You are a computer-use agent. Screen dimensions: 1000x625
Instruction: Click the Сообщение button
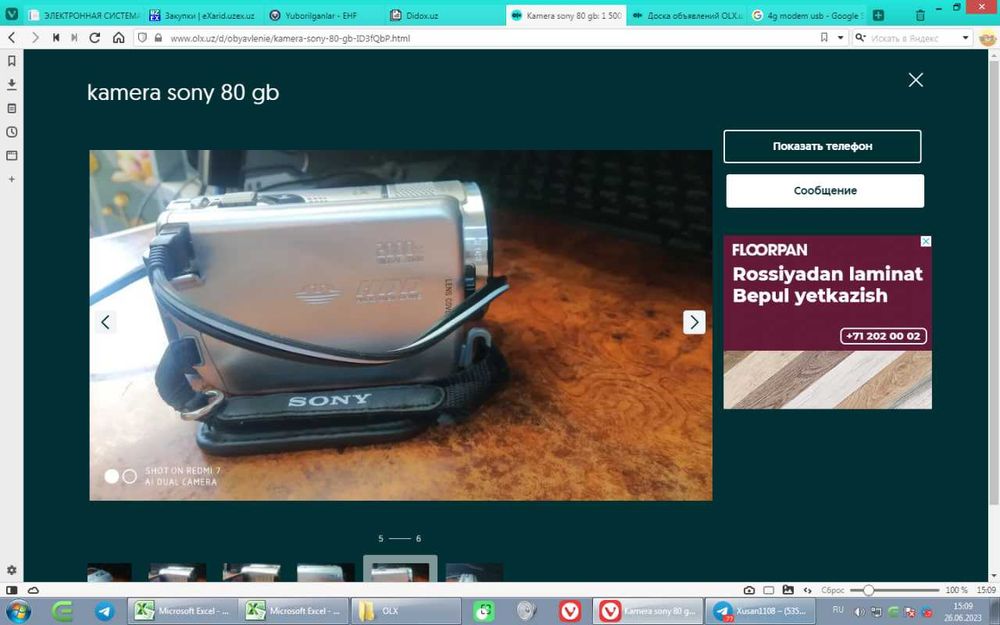click(825, 191)
